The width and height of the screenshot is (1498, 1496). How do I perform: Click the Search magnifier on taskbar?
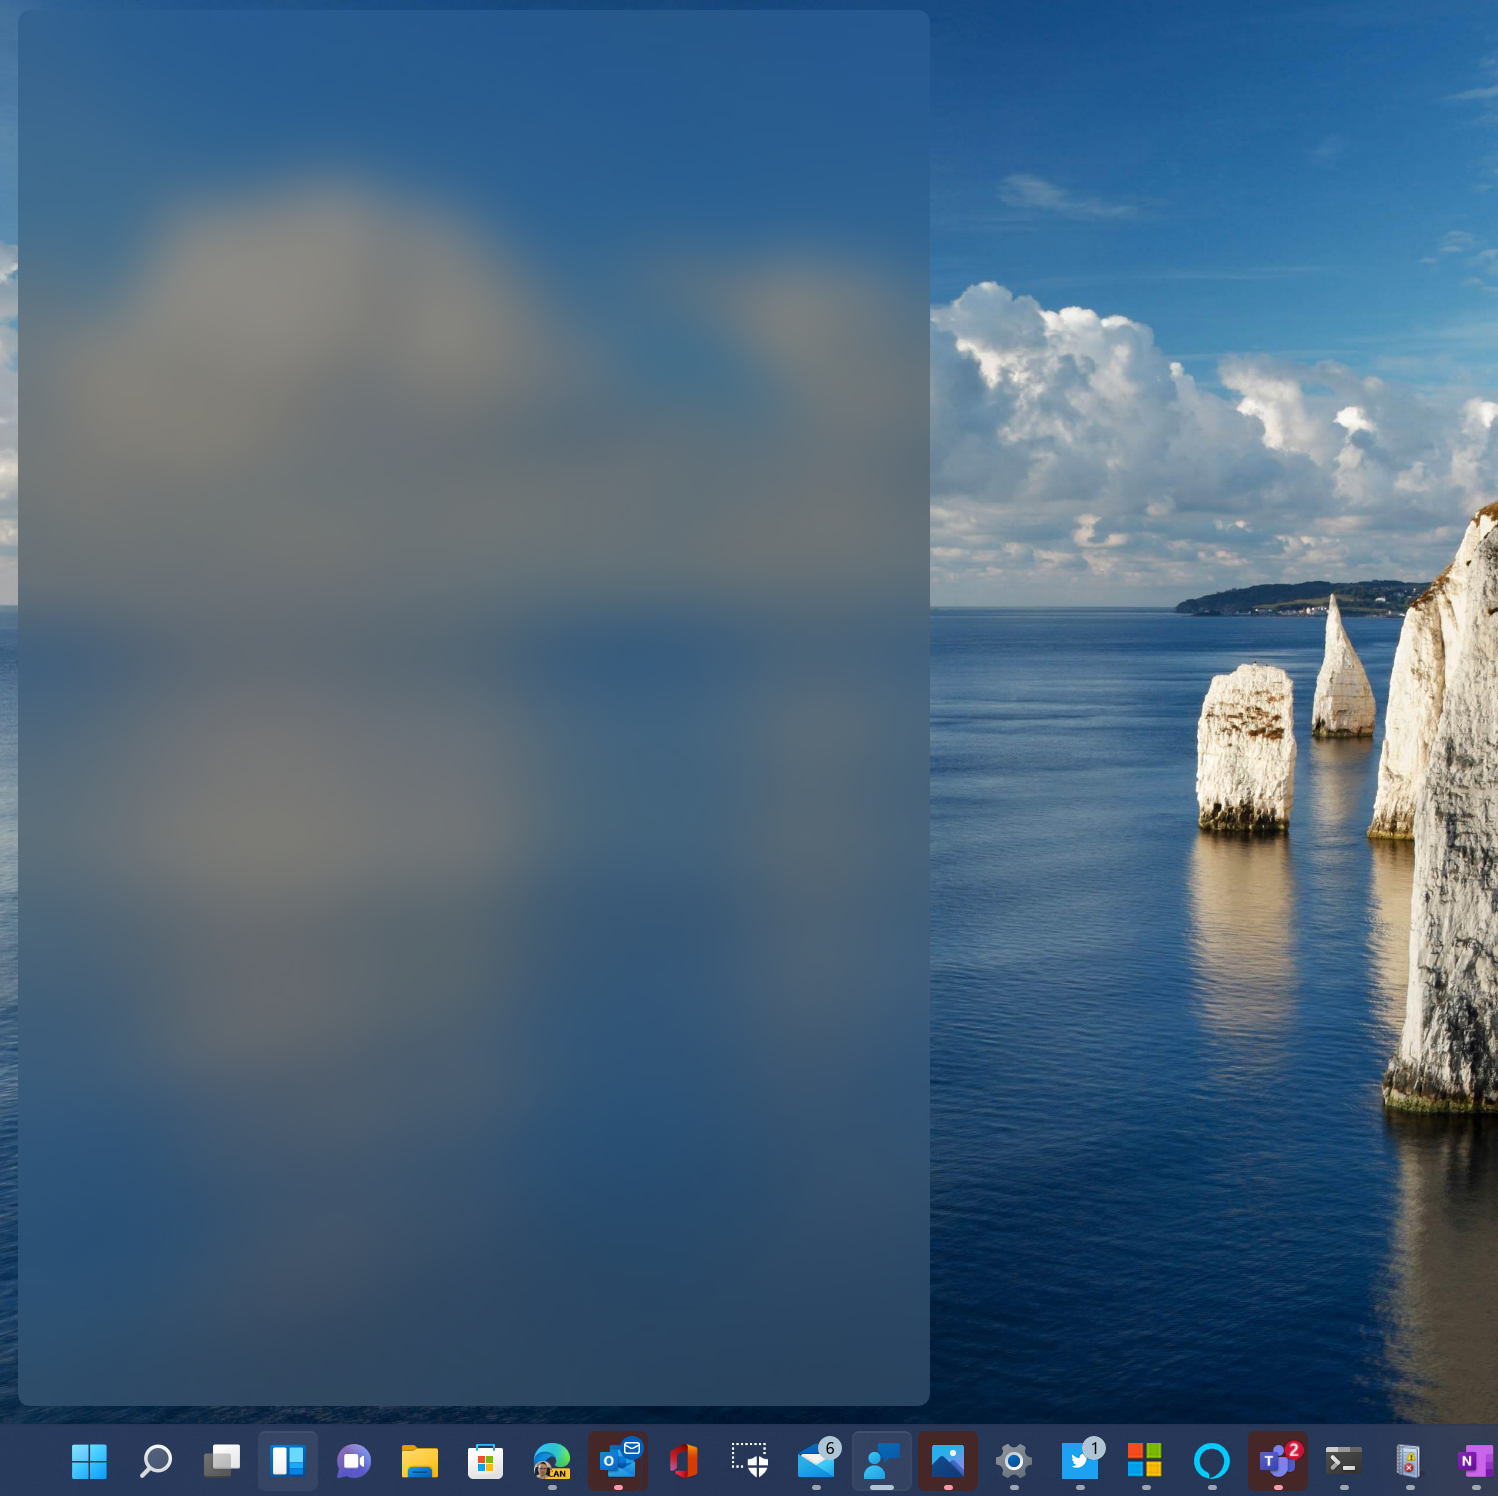(x=155, y=1461)
